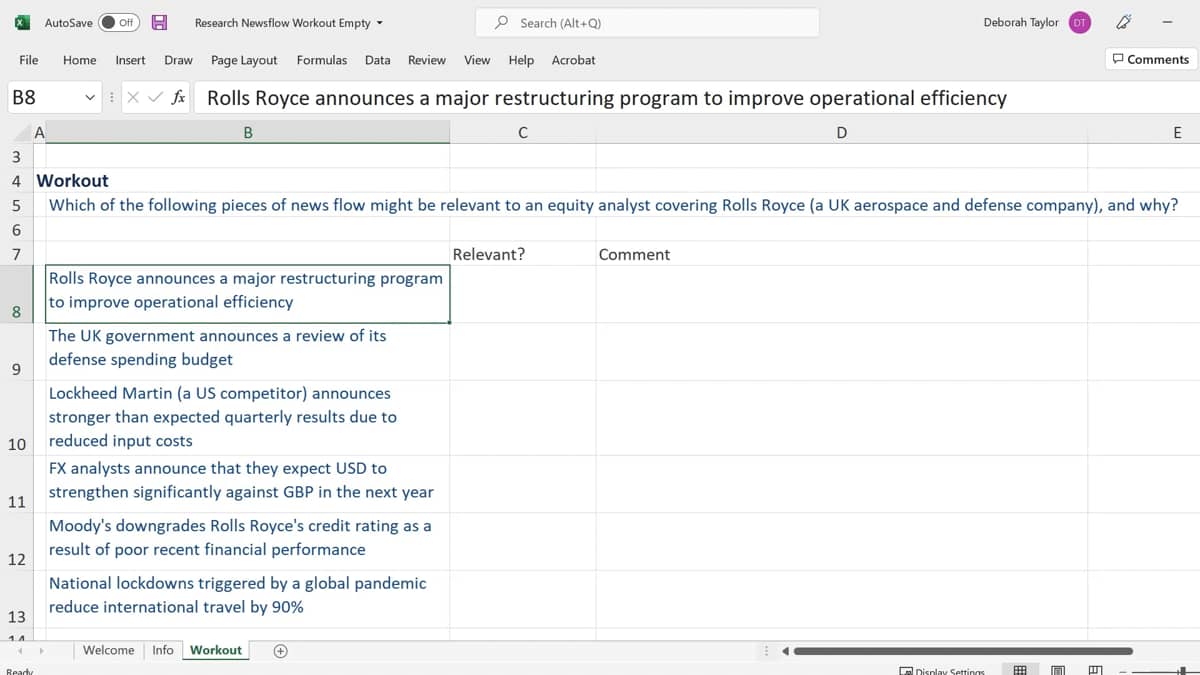The width and height of the screenshot is (1200, 675).
Task: Open the Data ribbon tab
Action: tap(378, 60)
